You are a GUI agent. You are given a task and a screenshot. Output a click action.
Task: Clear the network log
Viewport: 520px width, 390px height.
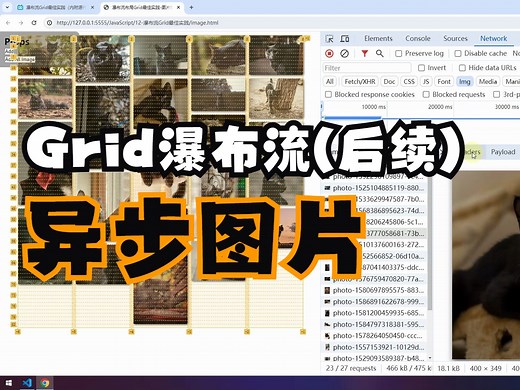344,53
